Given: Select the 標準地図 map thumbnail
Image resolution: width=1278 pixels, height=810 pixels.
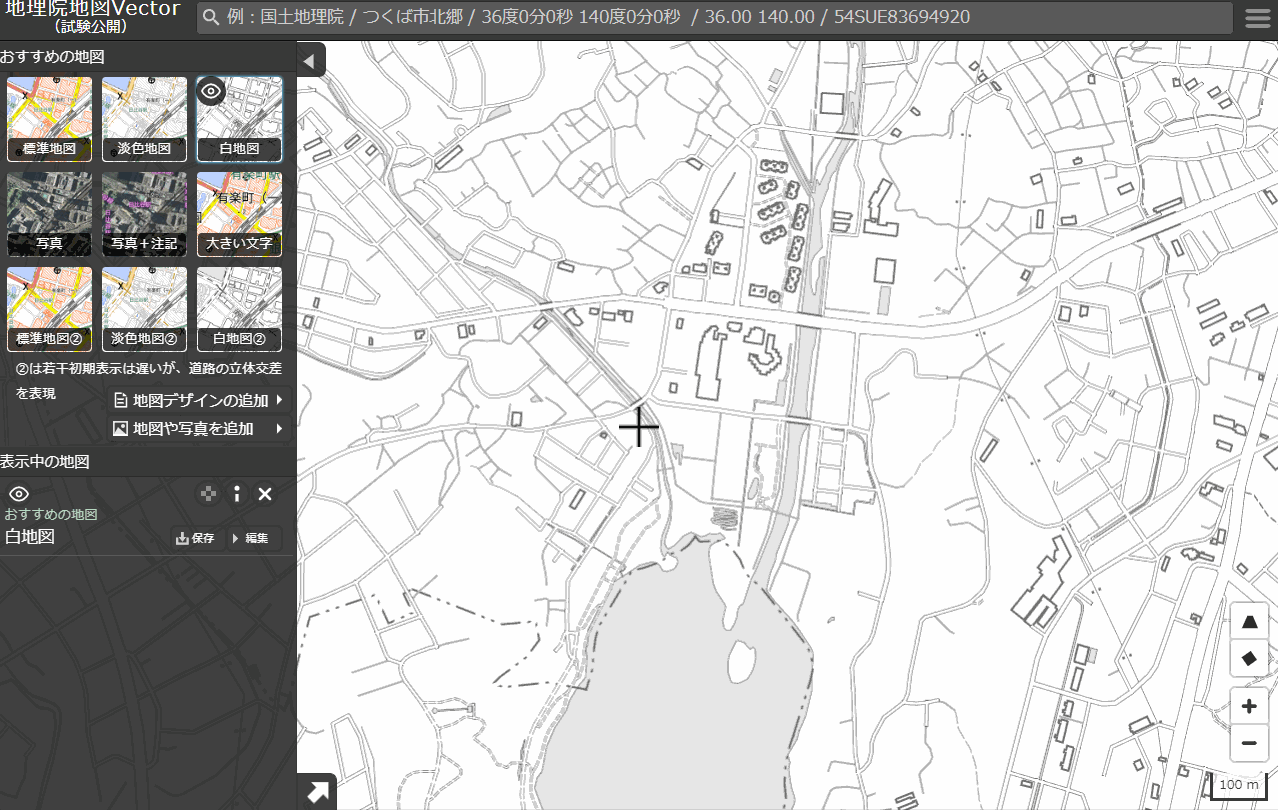Looking at the screenshot, I should pos(49,119).
